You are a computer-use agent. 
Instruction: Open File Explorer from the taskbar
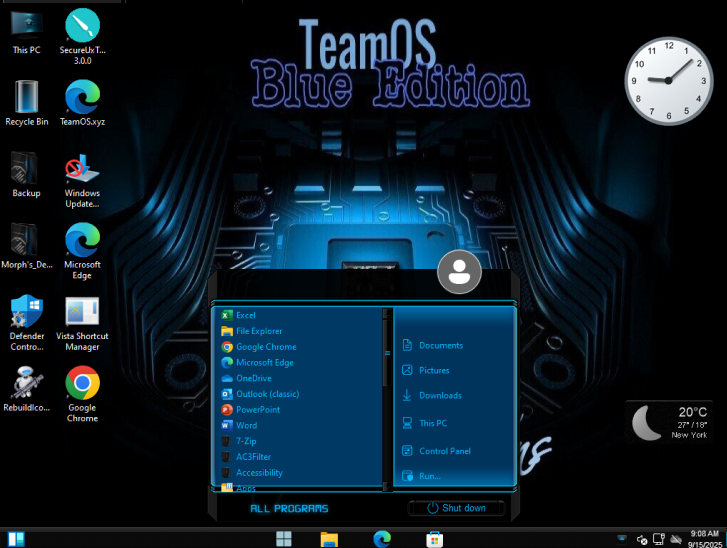[x=329, y=539]
